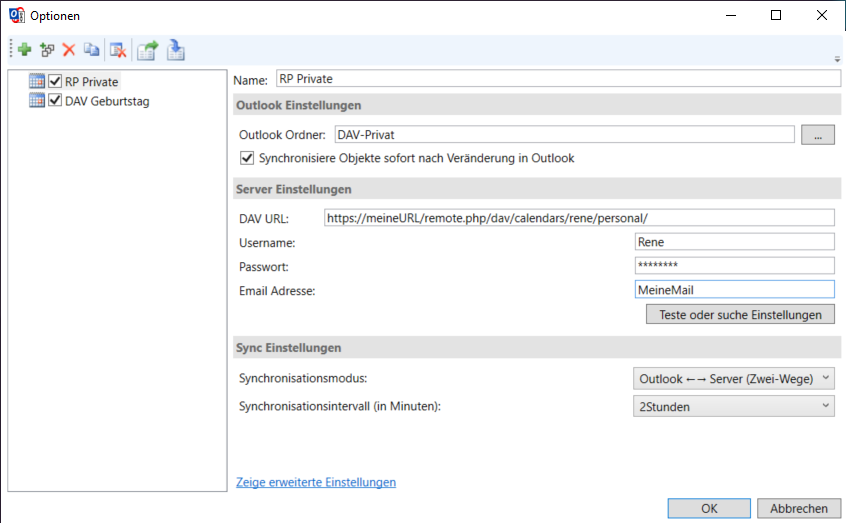Click the import profiles icon
Viewport: 846px width, 523px height.
point(175,49)
